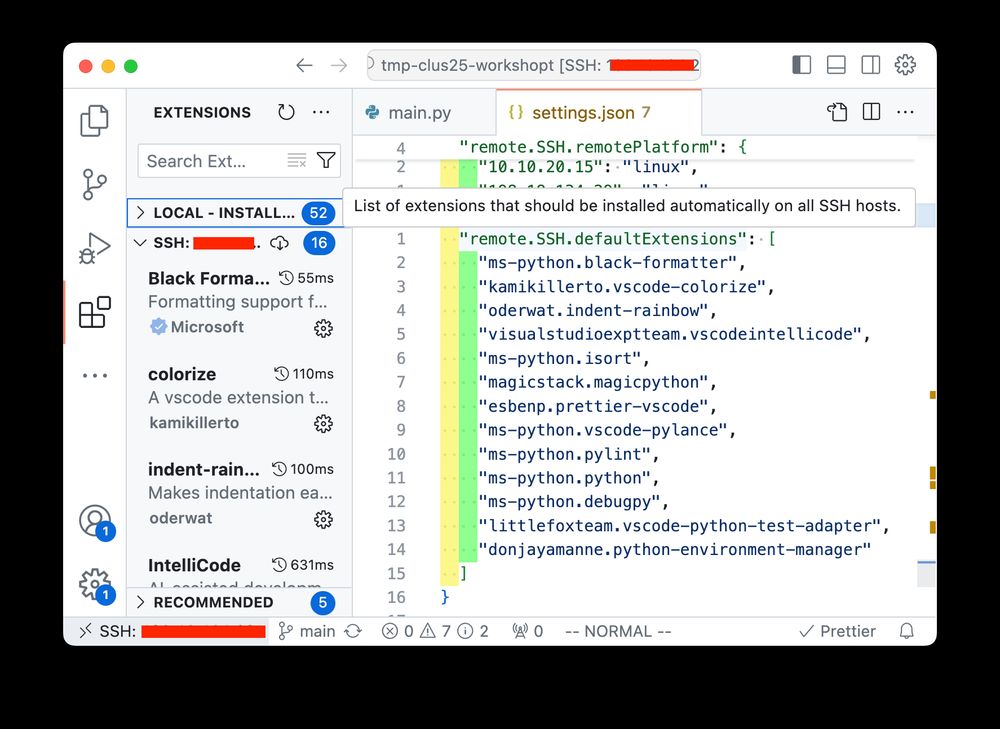This screenshot has width=1000, height=729.
Task: Manage the colorize extension gear
Action: pyautogui.click(x=323, y=423)
